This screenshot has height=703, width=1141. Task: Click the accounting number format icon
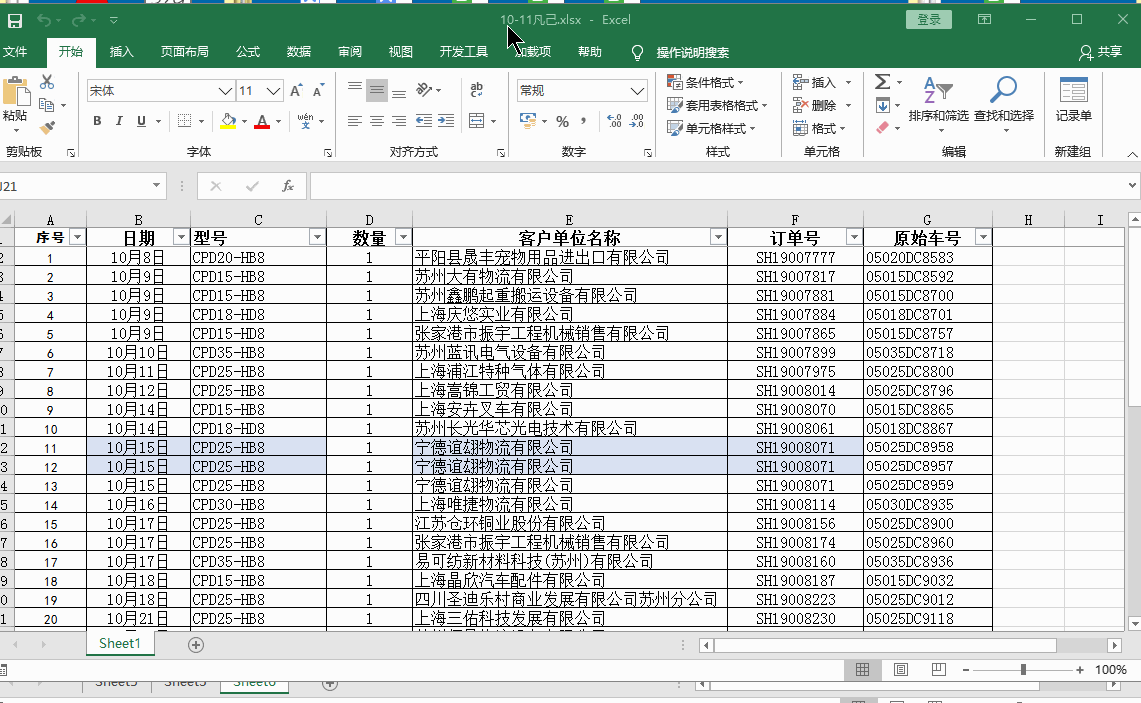(x=528, y=121)
